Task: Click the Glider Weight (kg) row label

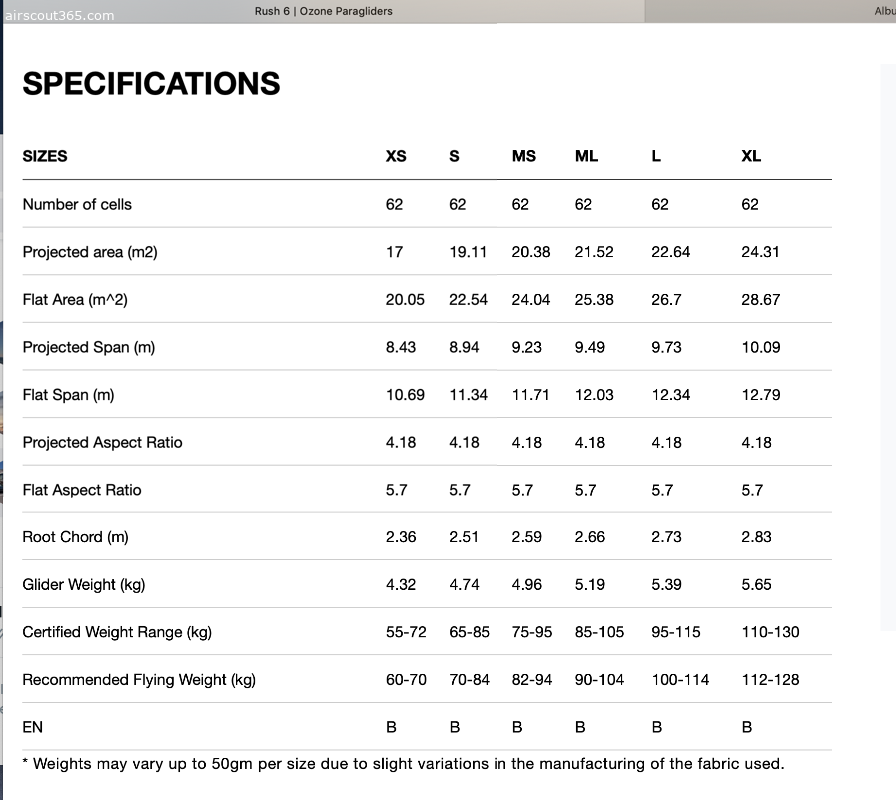Action: point(84,585)
